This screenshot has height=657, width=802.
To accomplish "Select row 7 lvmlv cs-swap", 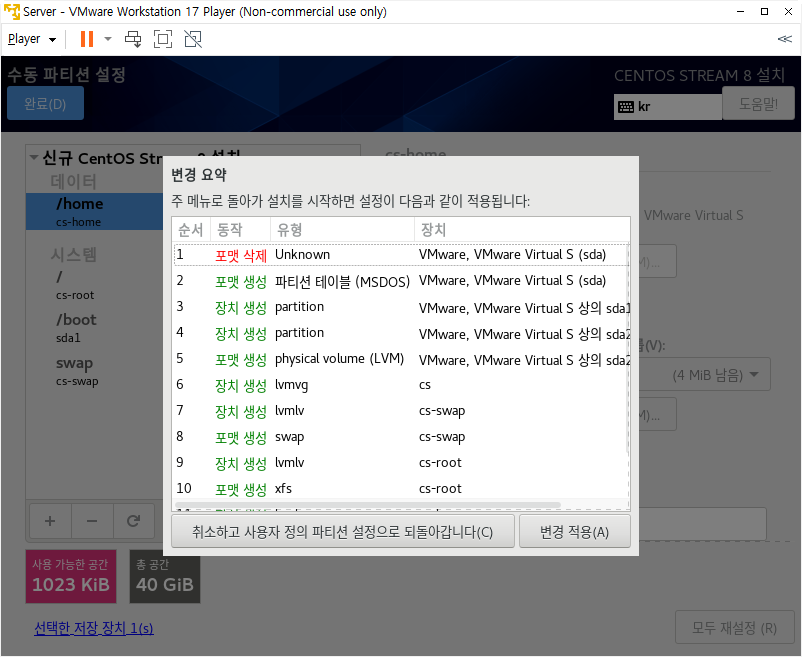I will click(401, 411).
